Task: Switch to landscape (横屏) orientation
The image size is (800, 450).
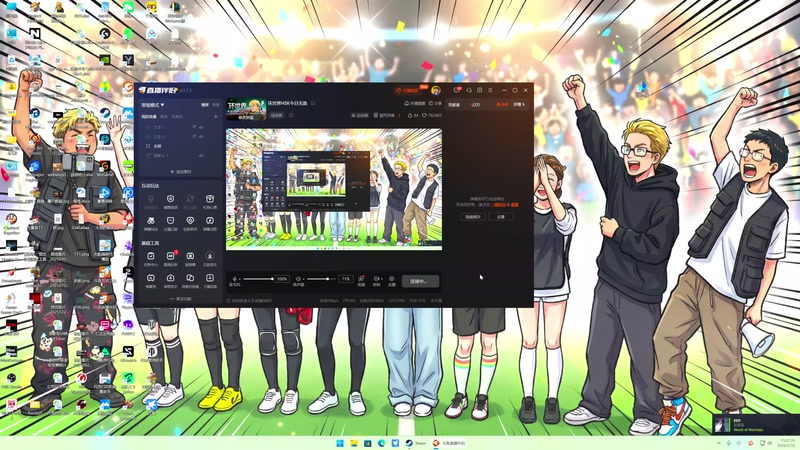Action: point(205,105)
